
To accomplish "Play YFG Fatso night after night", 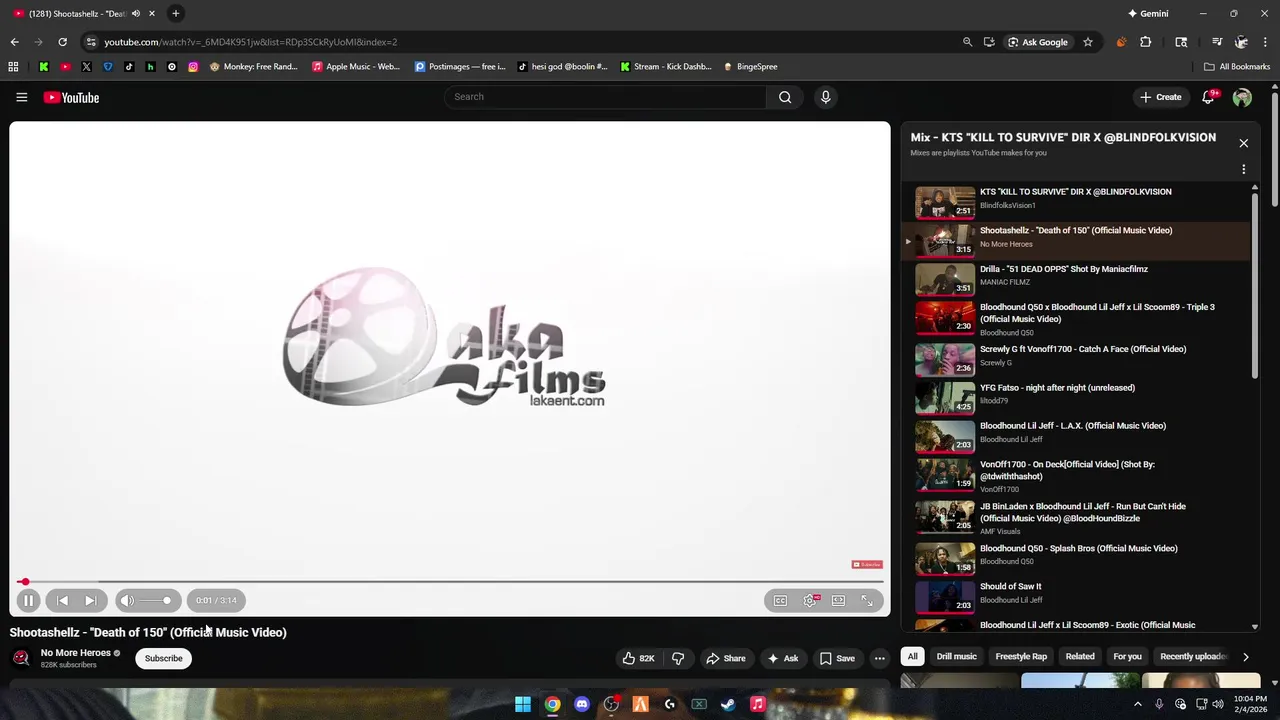I will (1075, 397).
